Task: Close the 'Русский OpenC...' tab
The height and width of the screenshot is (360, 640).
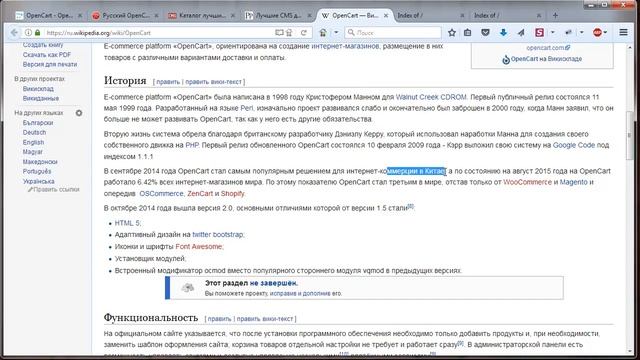Action: point(156,16)
